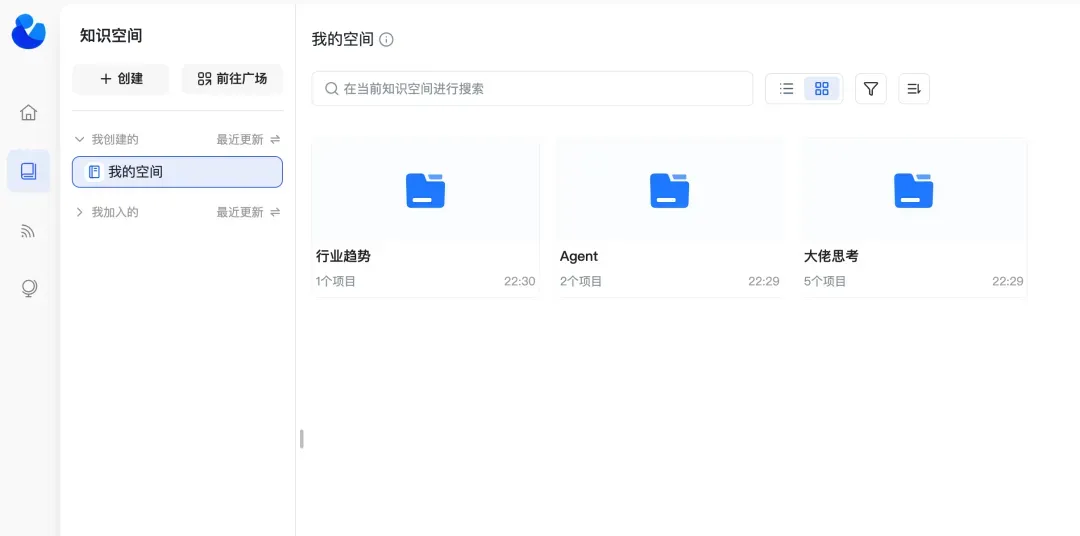Click the blue app logo
1080x536 pixels.
pos(29,32)
